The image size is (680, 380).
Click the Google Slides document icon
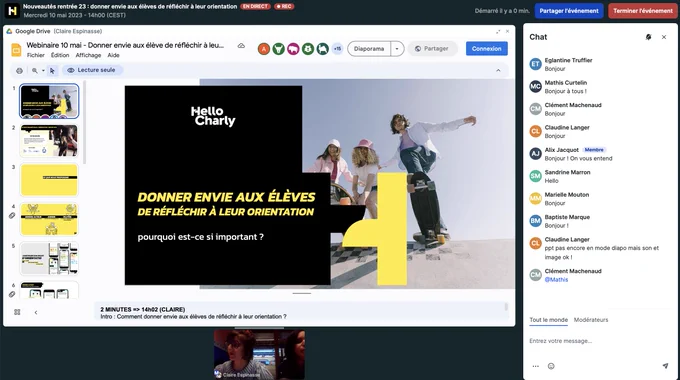click(x=16, y=50)
